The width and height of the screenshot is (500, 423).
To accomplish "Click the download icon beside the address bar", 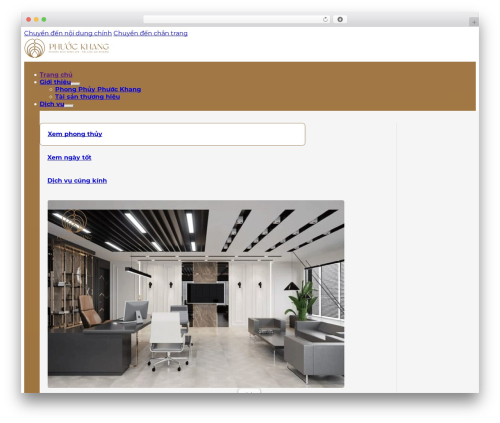I will click(x=340, y=20).
